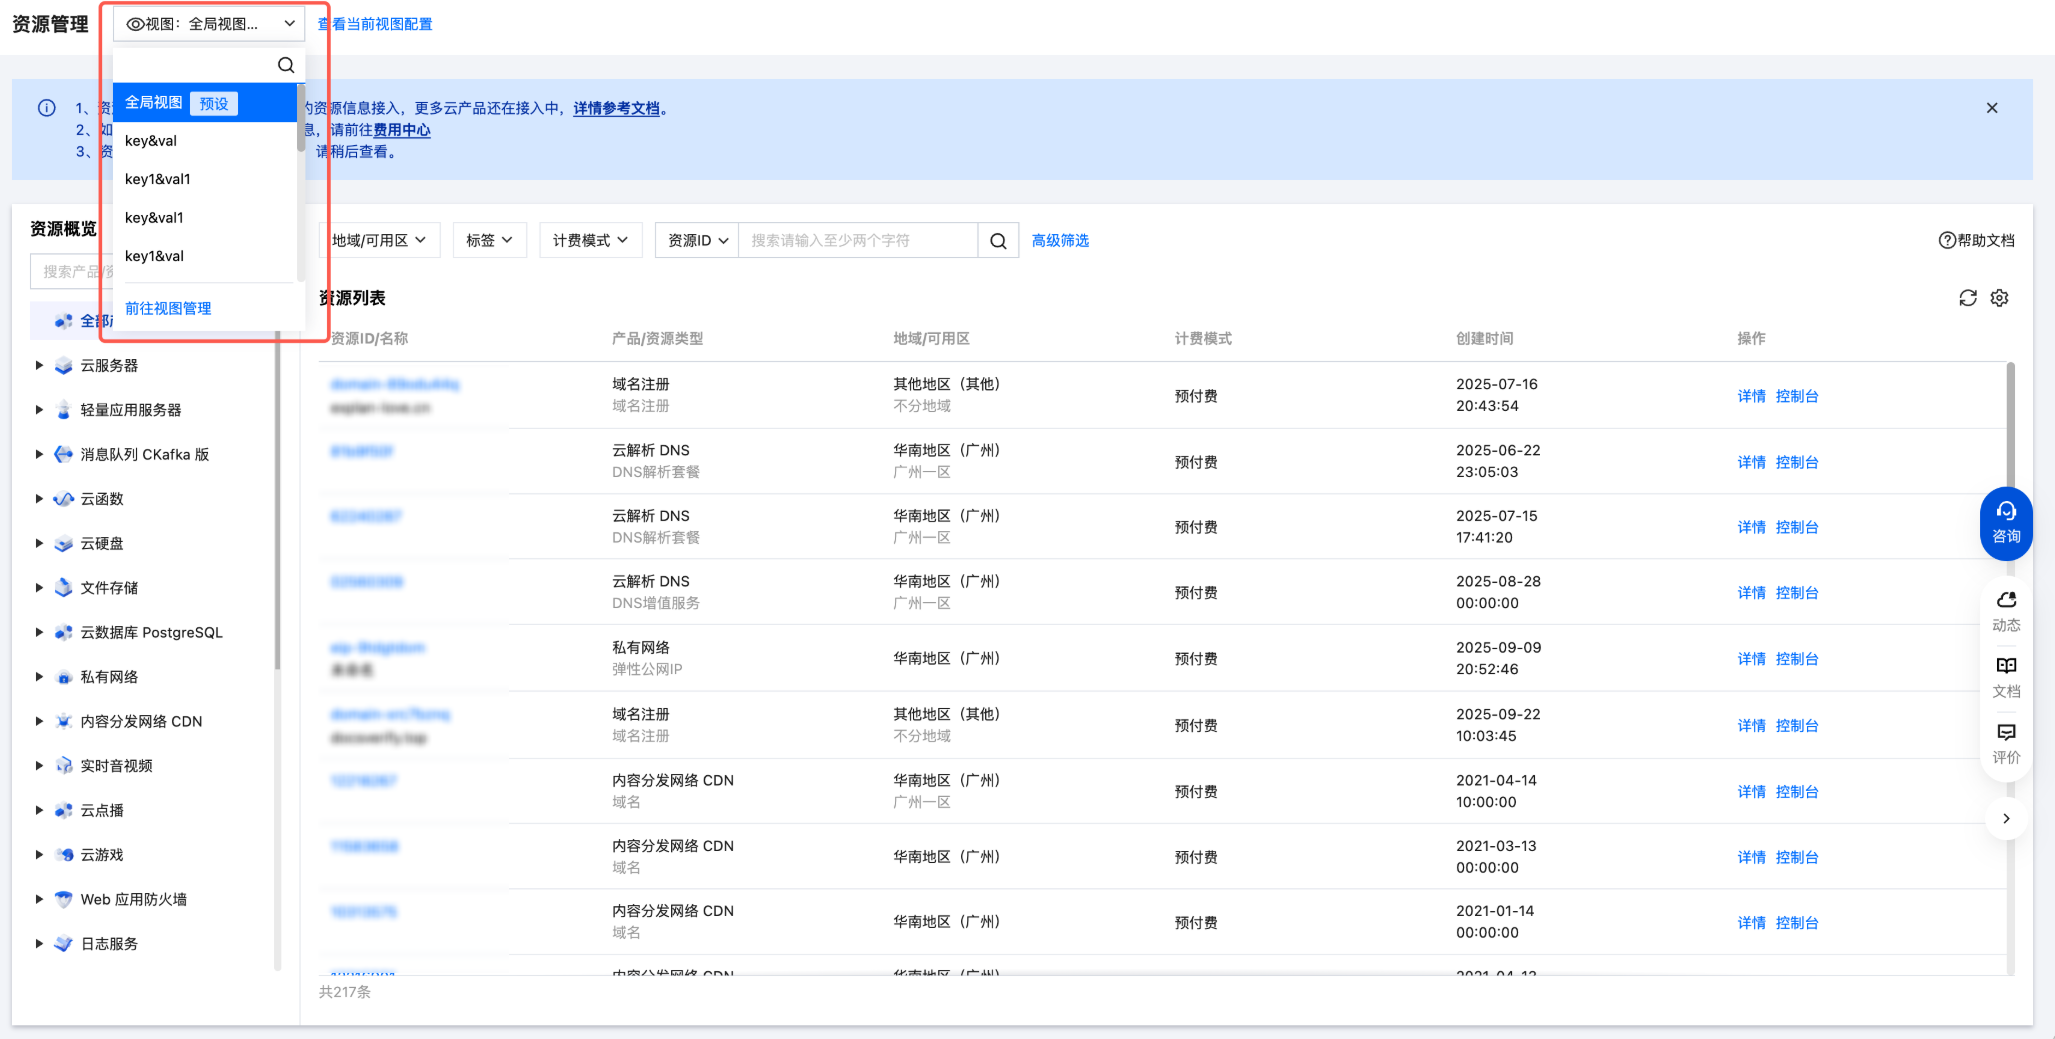
Task: Click the search magnifier beside resource ID field
Action: click(x=997, y=241)
